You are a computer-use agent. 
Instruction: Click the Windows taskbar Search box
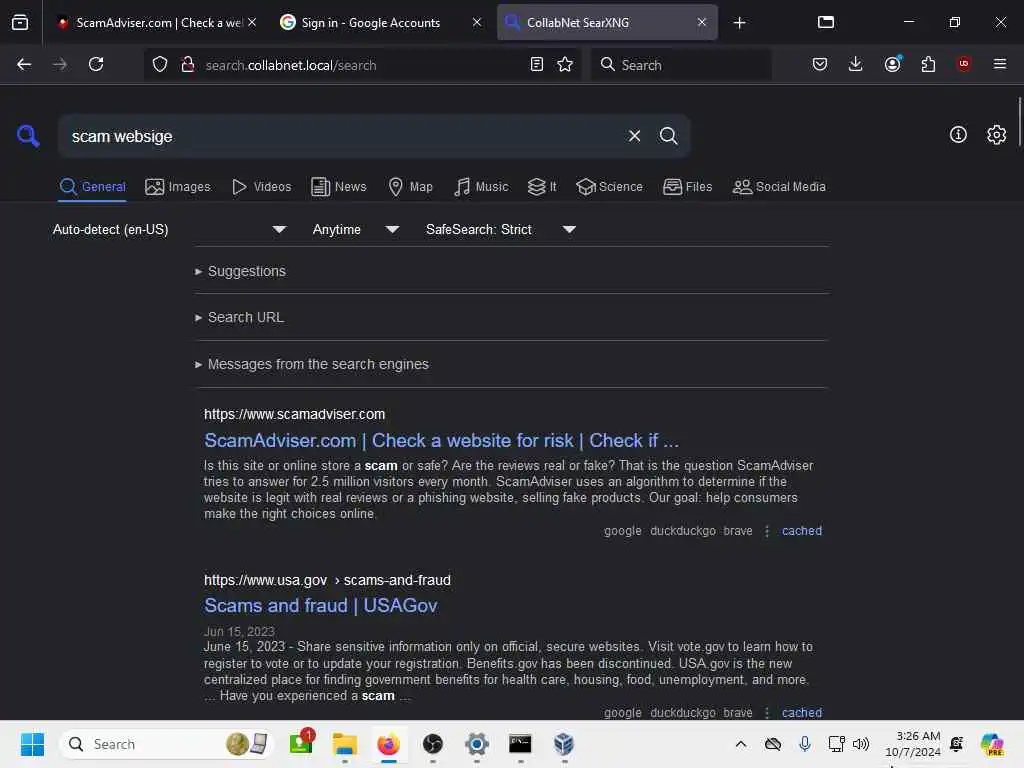pos(166,744)
